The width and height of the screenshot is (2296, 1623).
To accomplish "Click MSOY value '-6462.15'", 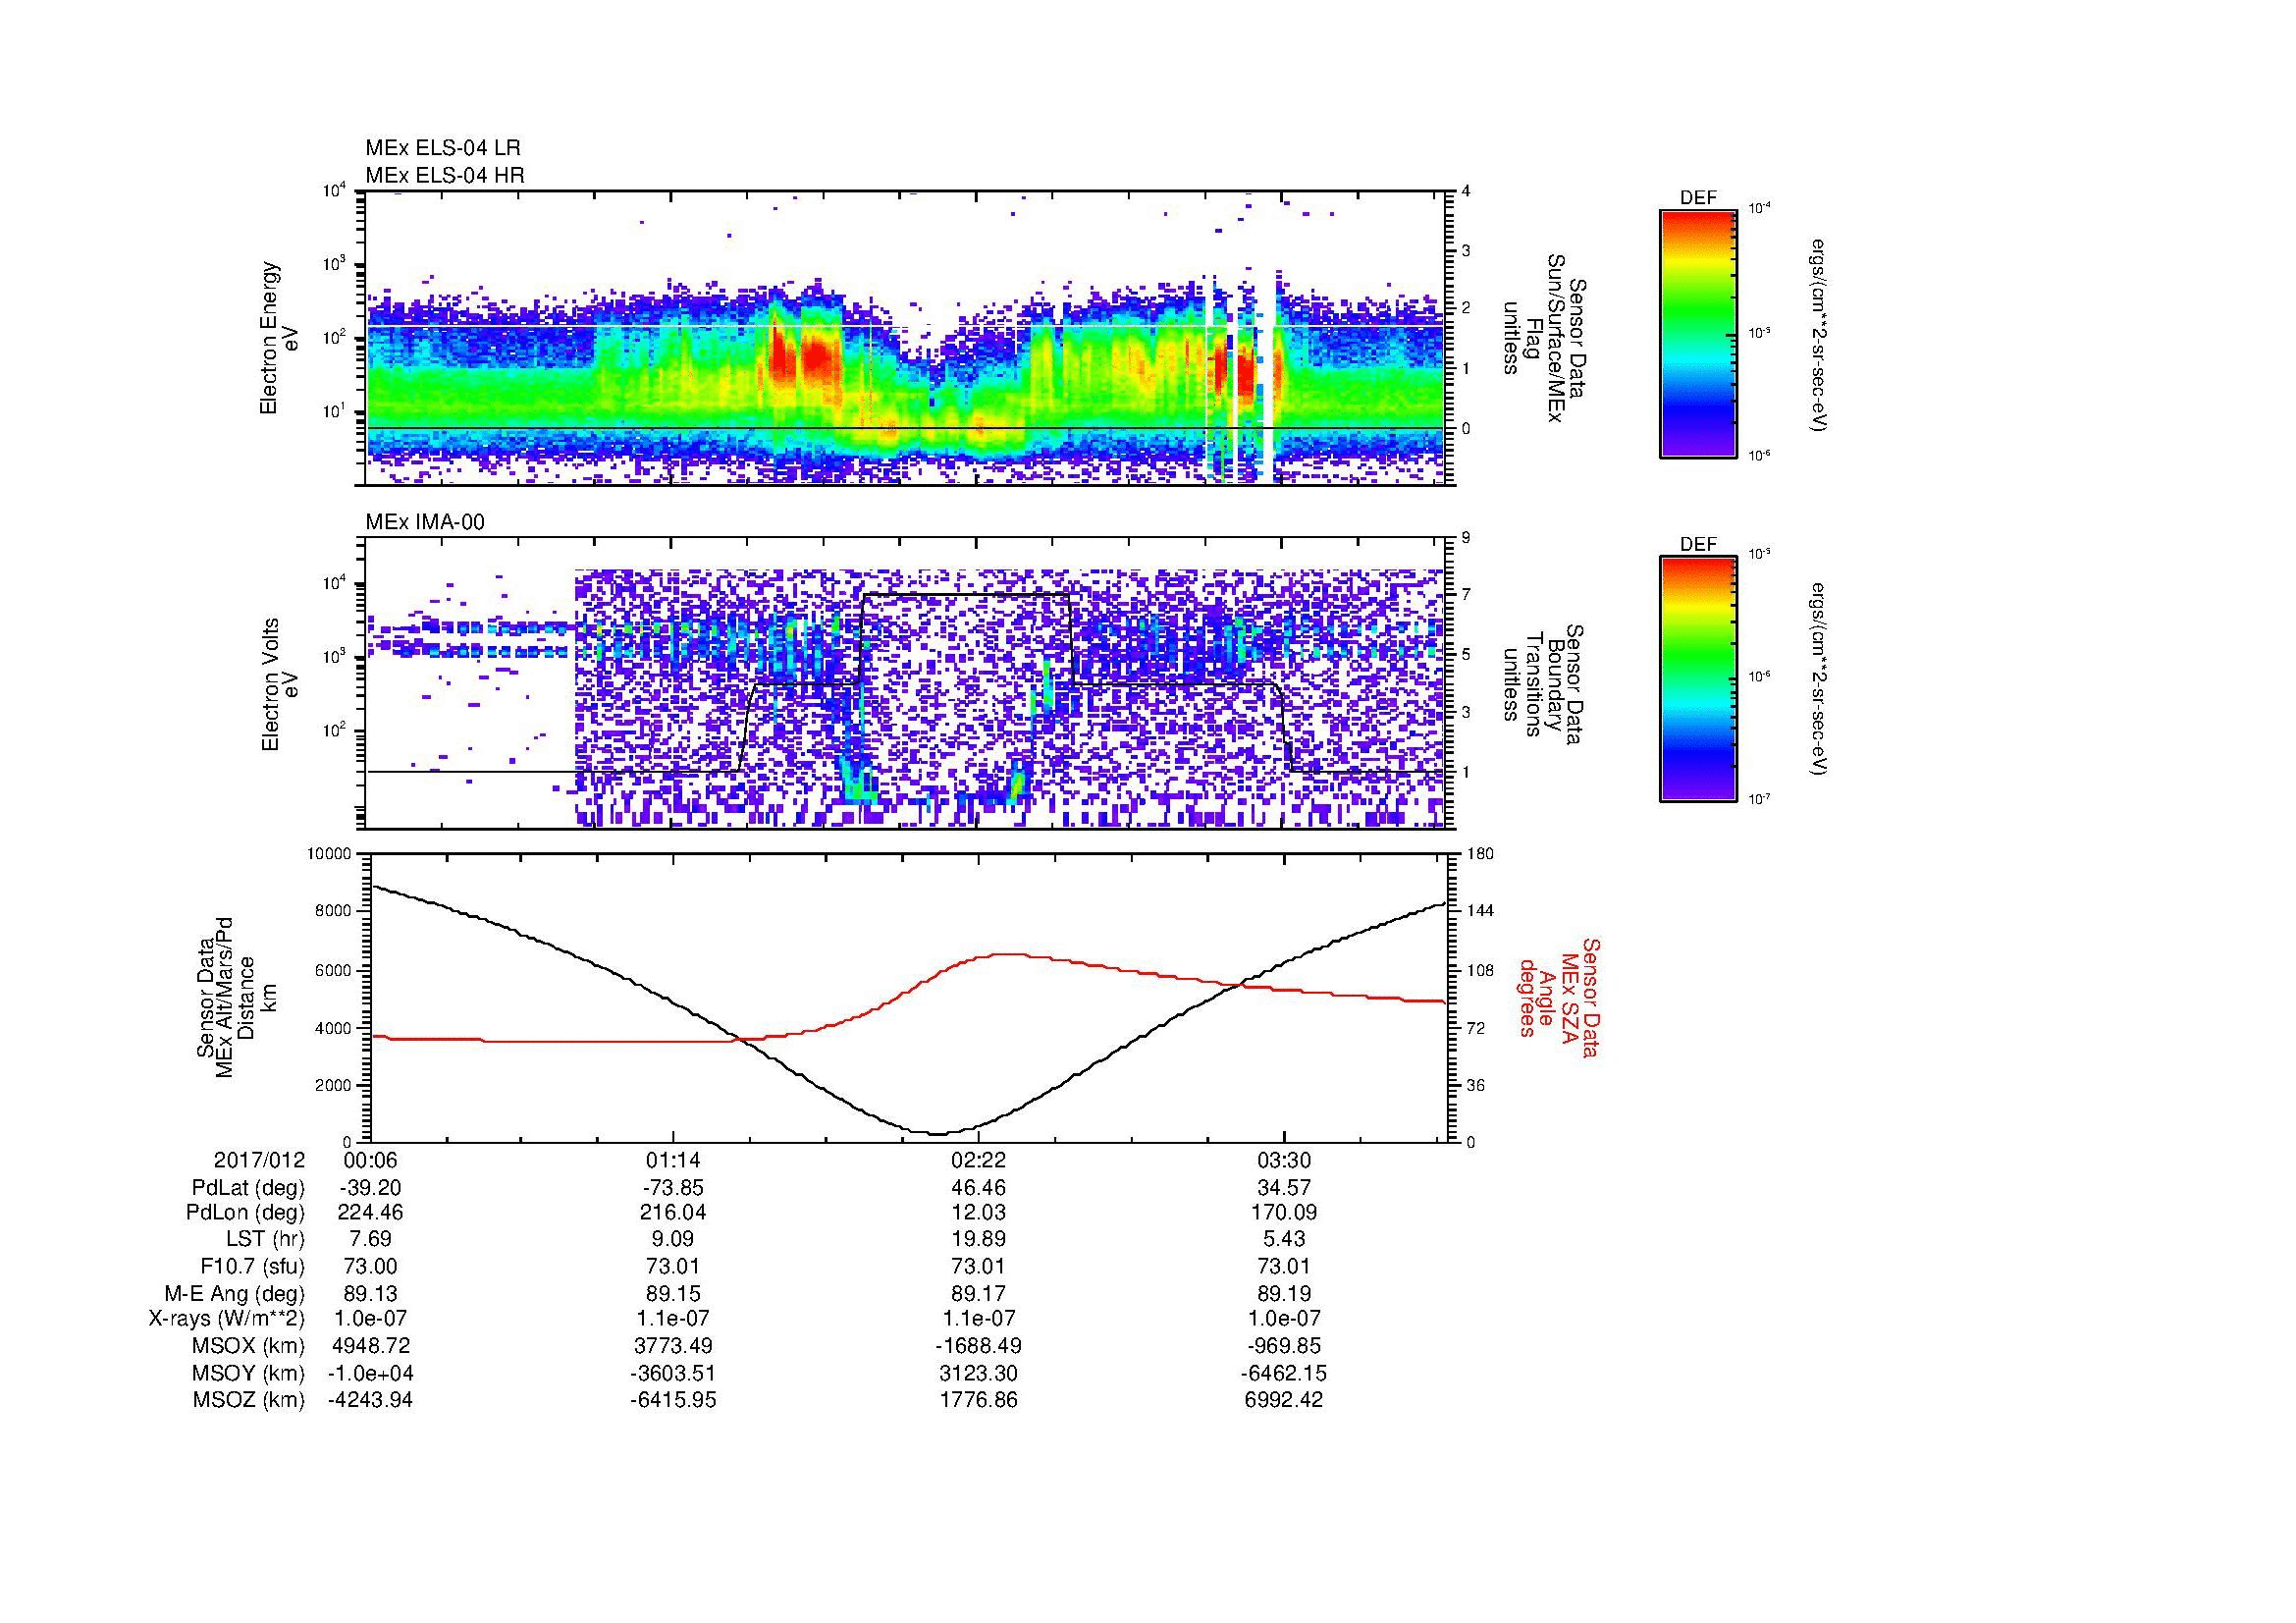I will (1283, 1373).
